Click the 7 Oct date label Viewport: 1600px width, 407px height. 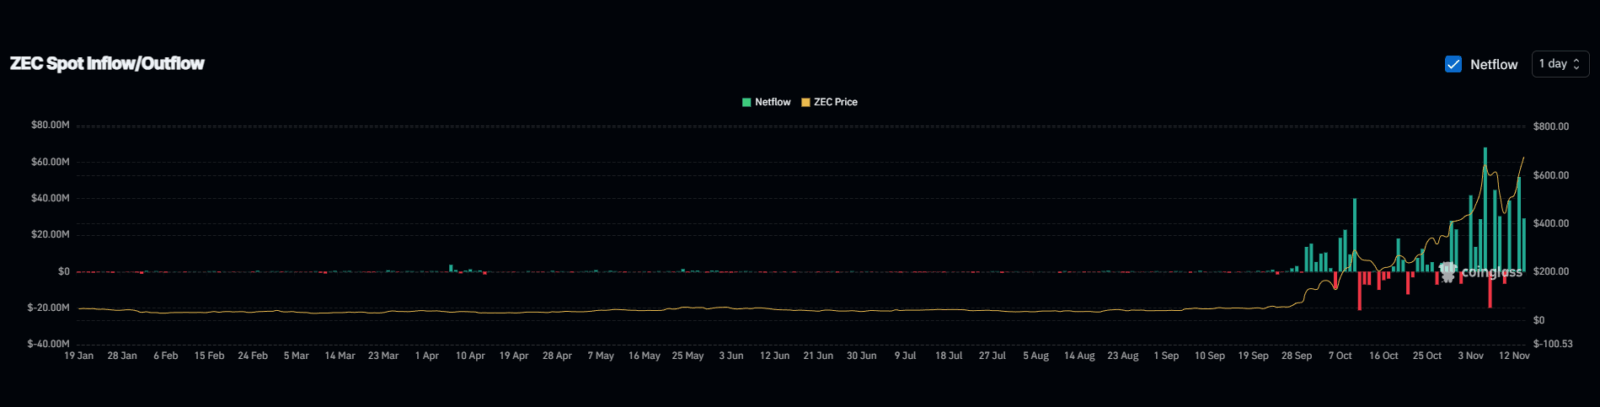(x=1340, y=356)
